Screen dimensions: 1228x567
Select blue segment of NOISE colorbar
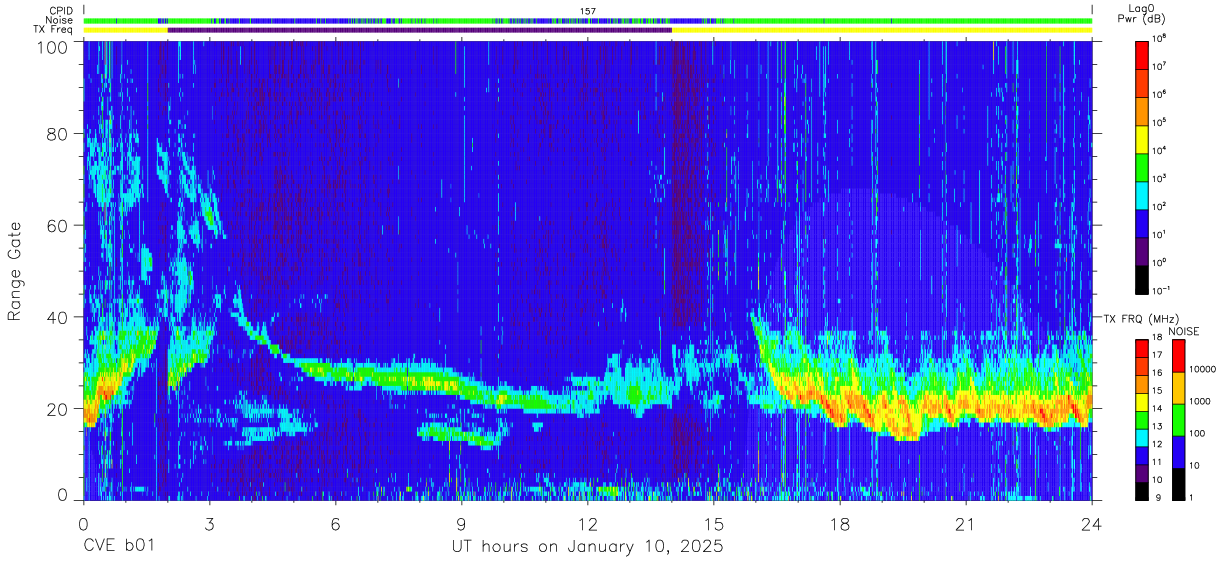pos(1179,452)
